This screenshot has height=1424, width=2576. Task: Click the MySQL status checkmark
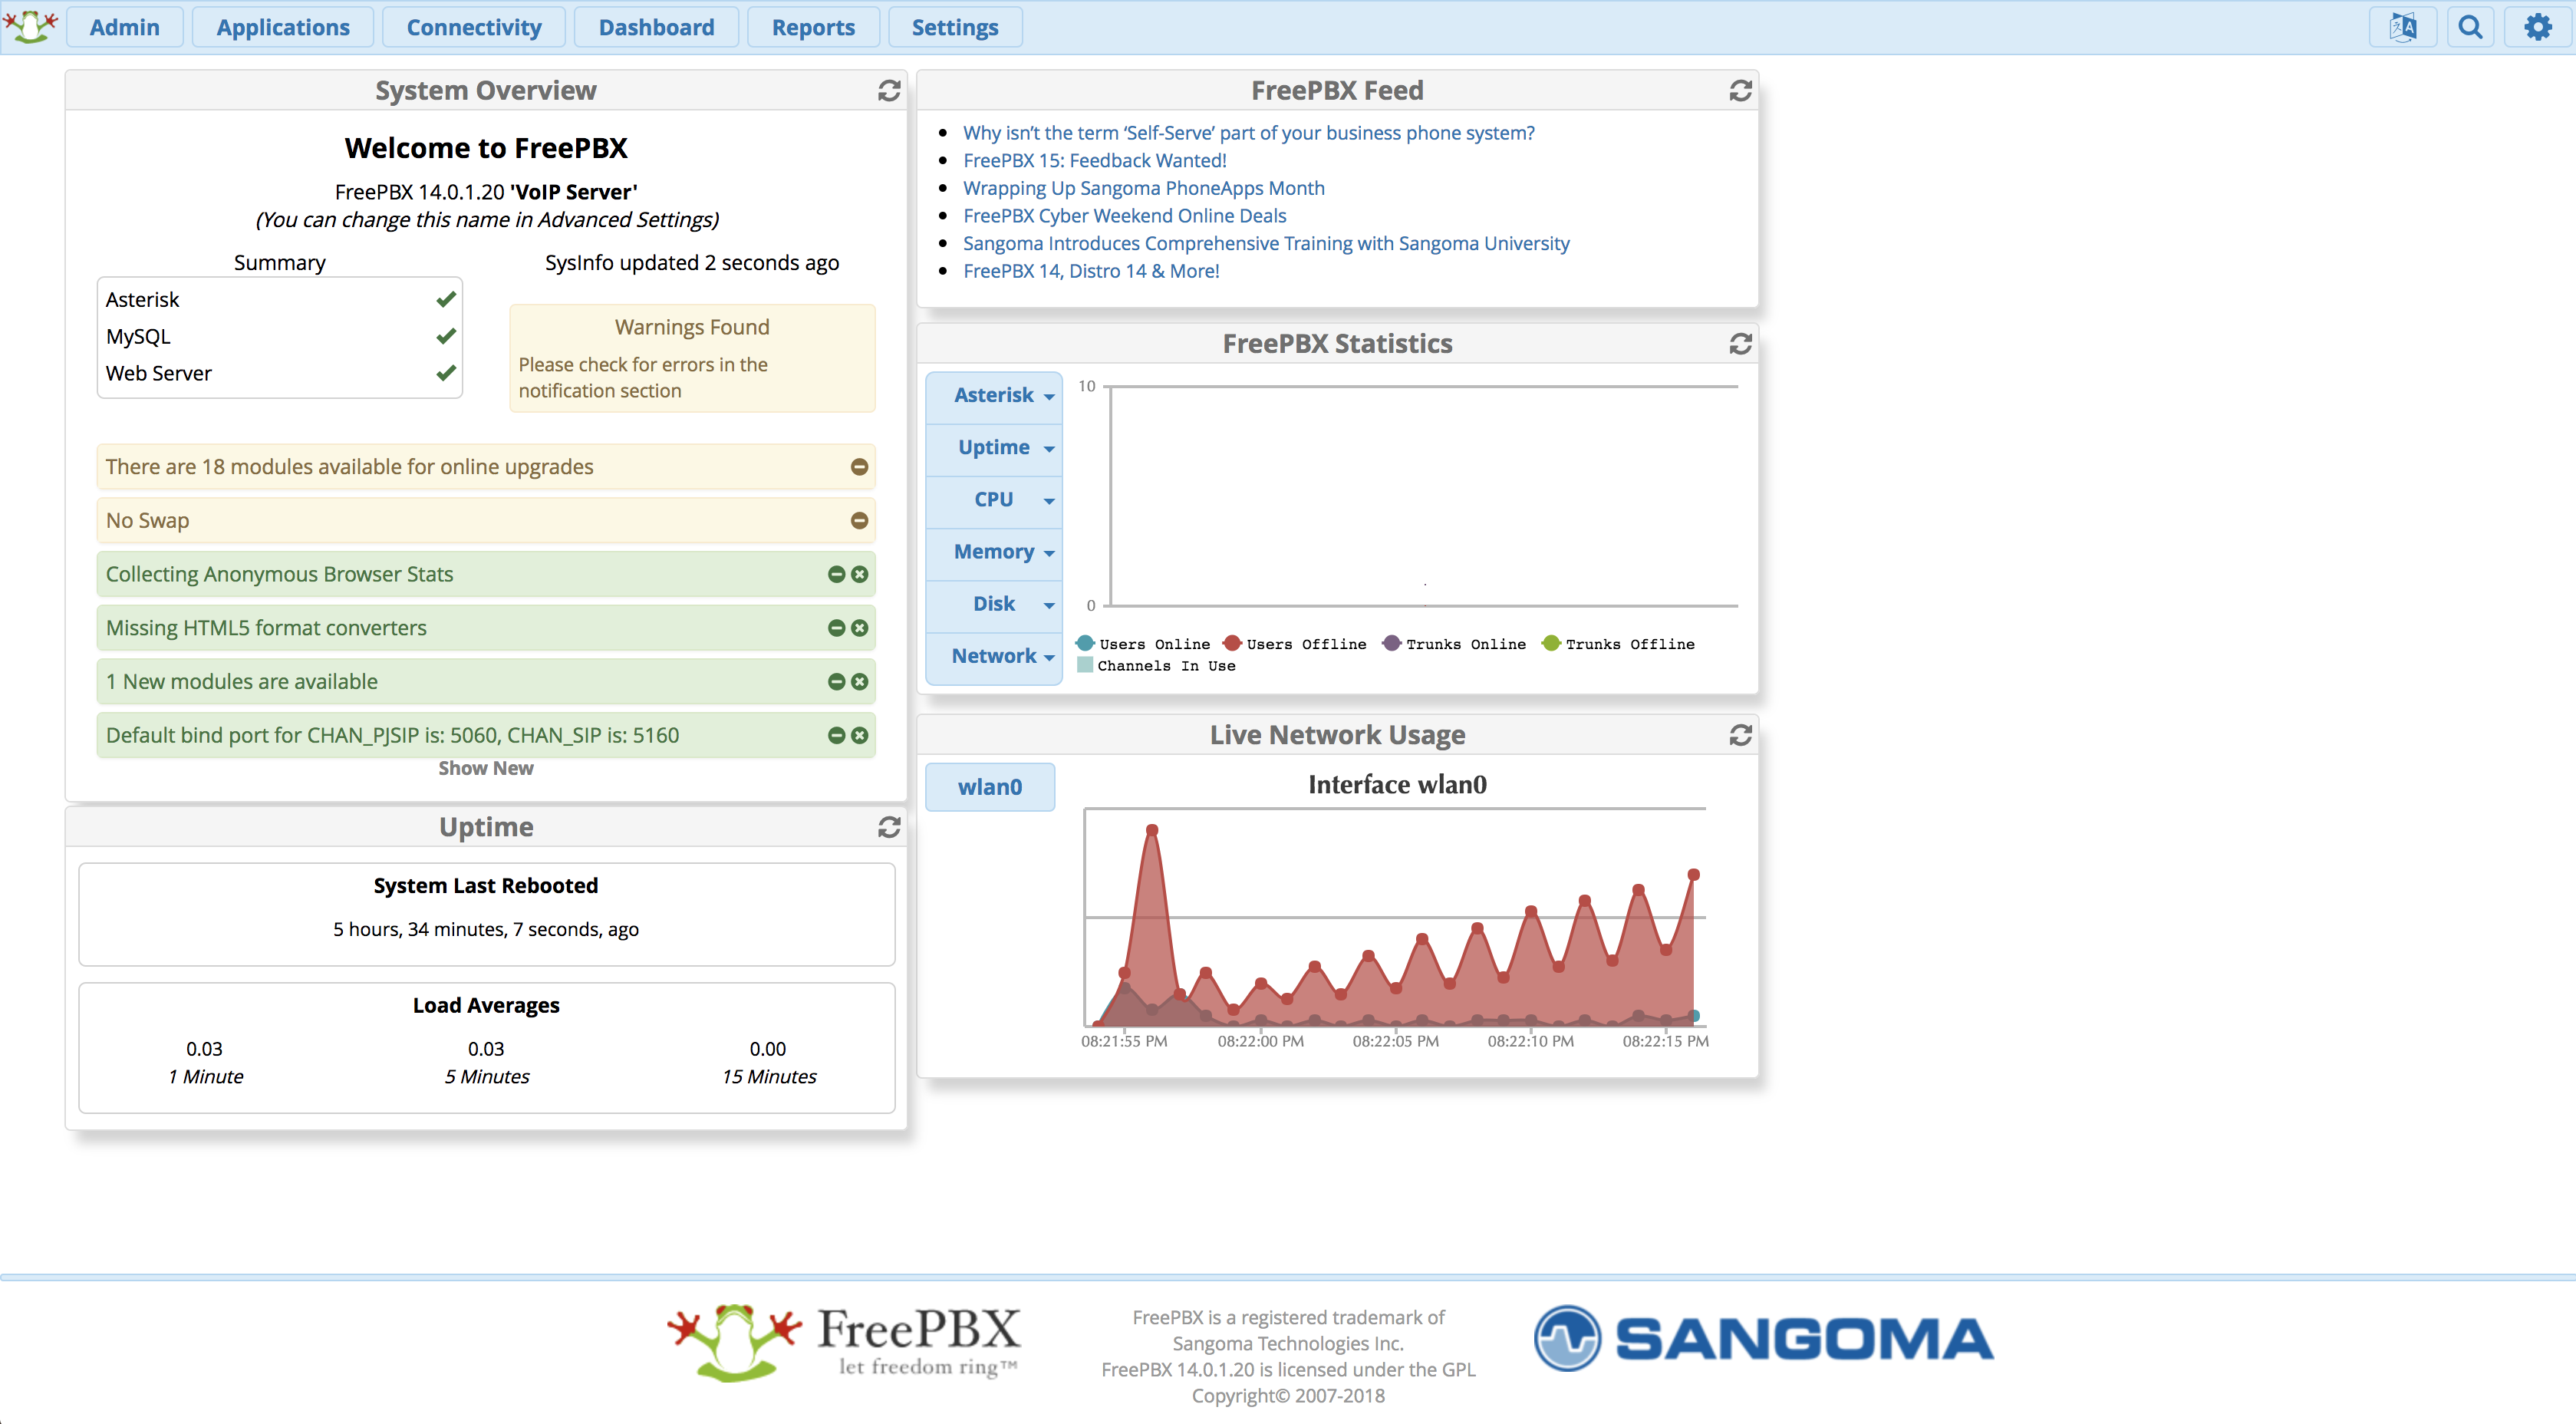coord(446,336)
